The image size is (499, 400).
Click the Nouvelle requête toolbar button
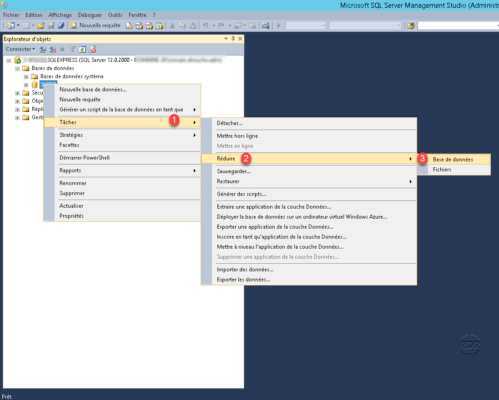96,26
